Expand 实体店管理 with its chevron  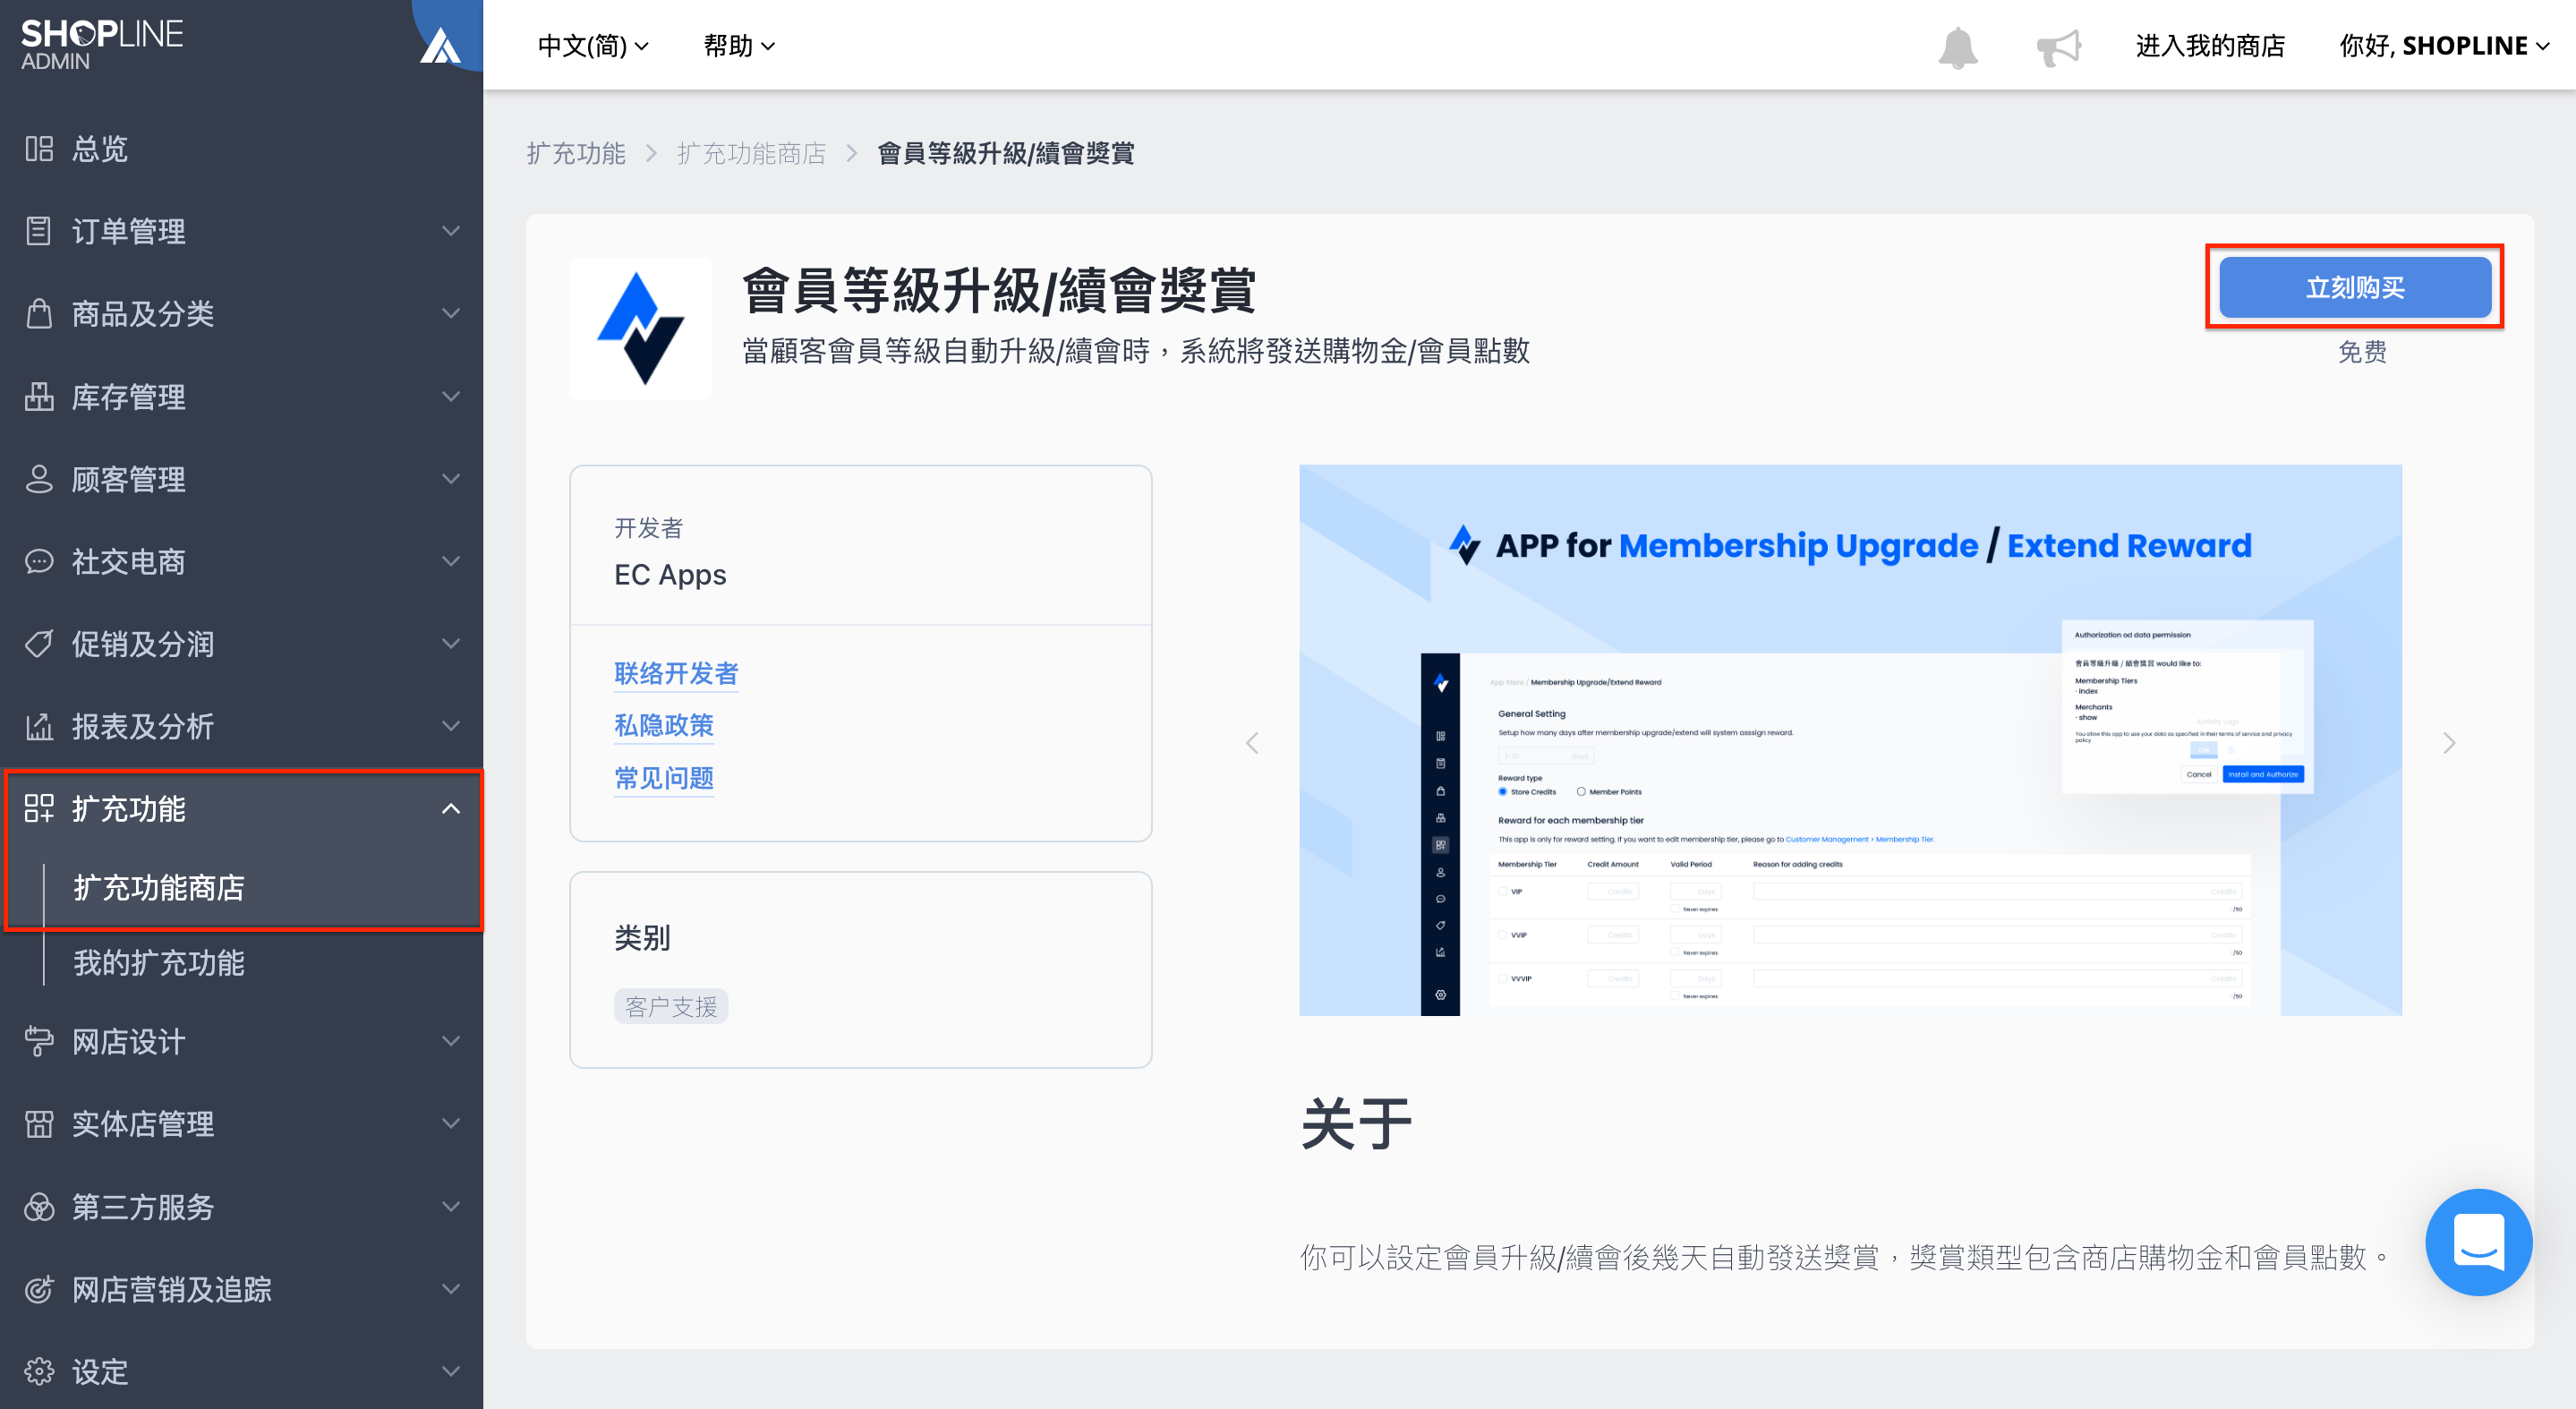click(x=451, y=1124)
